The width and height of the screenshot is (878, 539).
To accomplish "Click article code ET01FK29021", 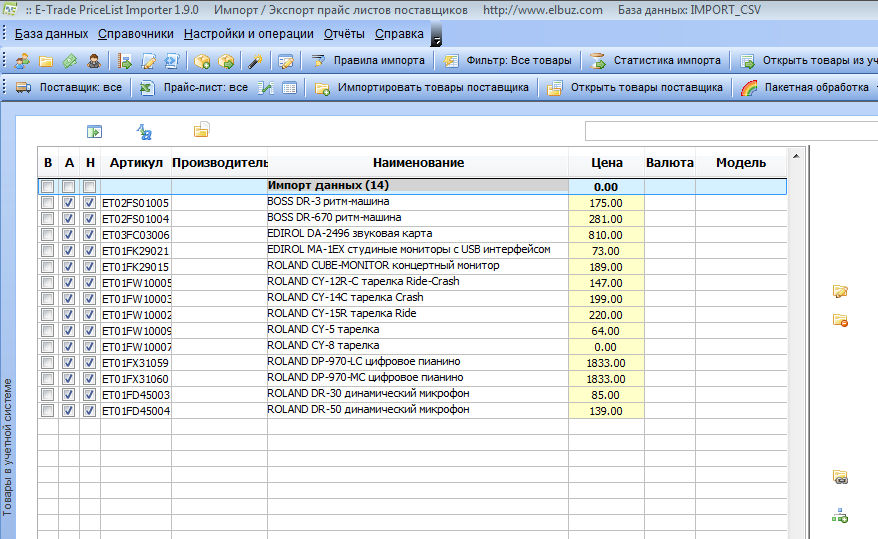I will tap(136, 251).
